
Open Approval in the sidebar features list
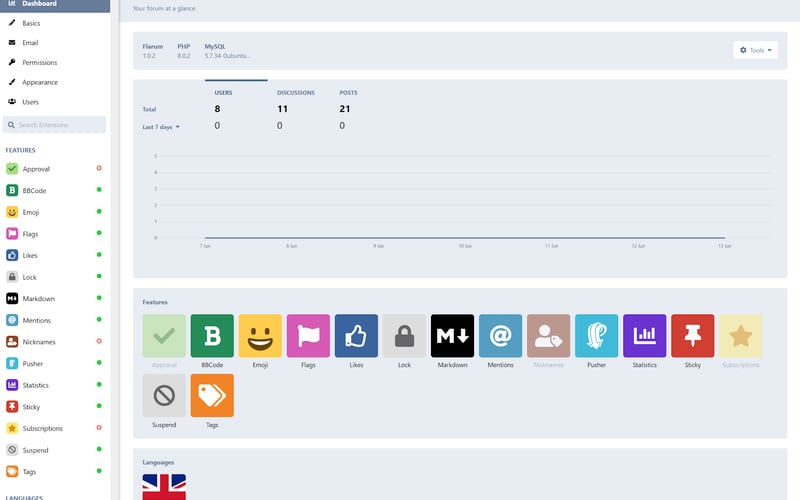pyautogui.click(x=55, y=169)
